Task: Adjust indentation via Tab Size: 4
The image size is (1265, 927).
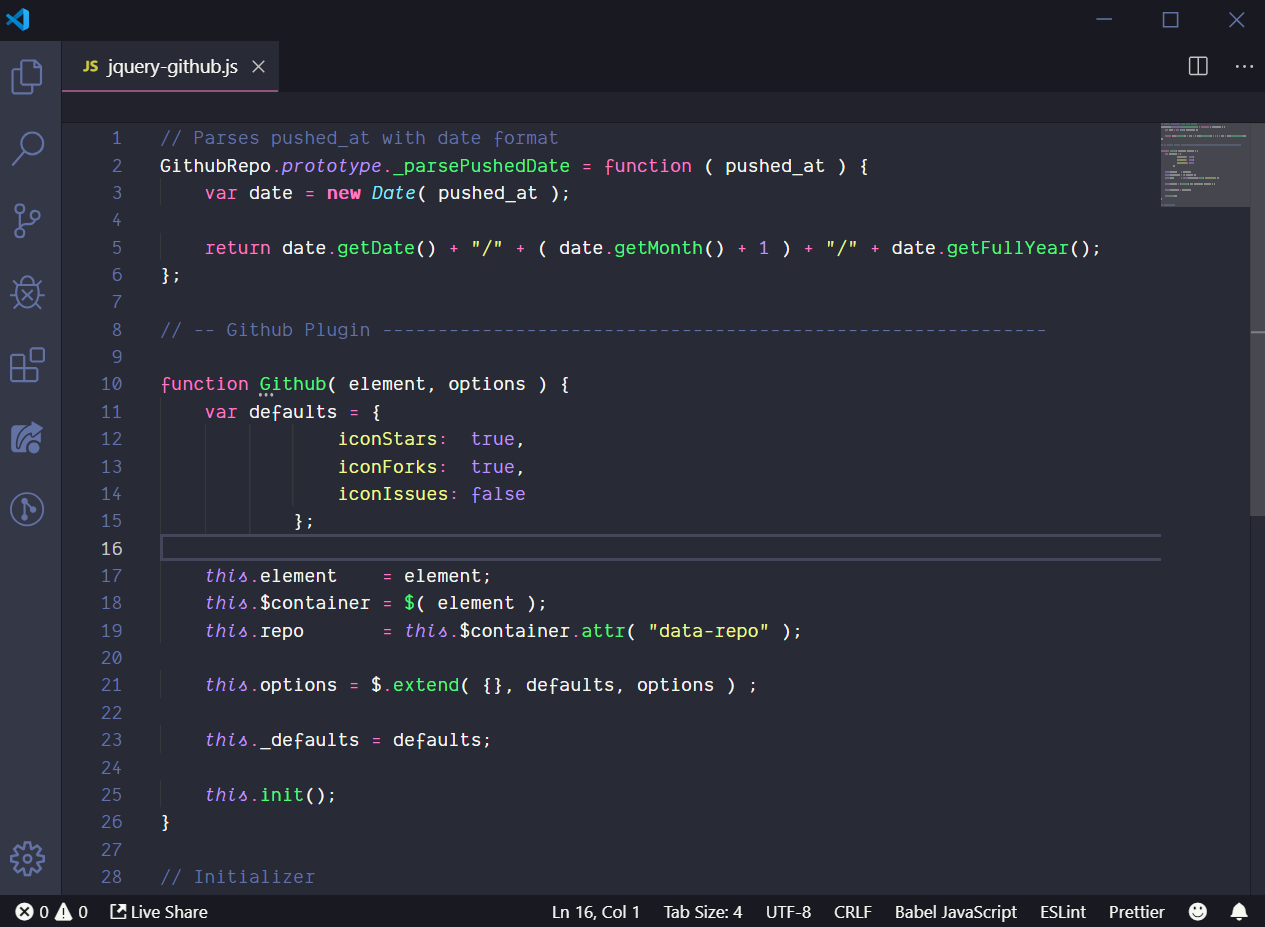Action: 702,911
